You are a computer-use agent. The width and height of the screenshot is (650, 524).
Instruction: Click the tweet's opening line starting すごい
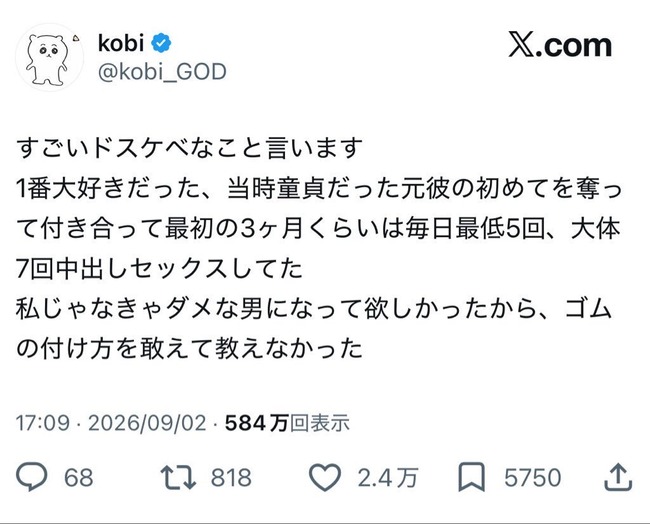[189, 148]
